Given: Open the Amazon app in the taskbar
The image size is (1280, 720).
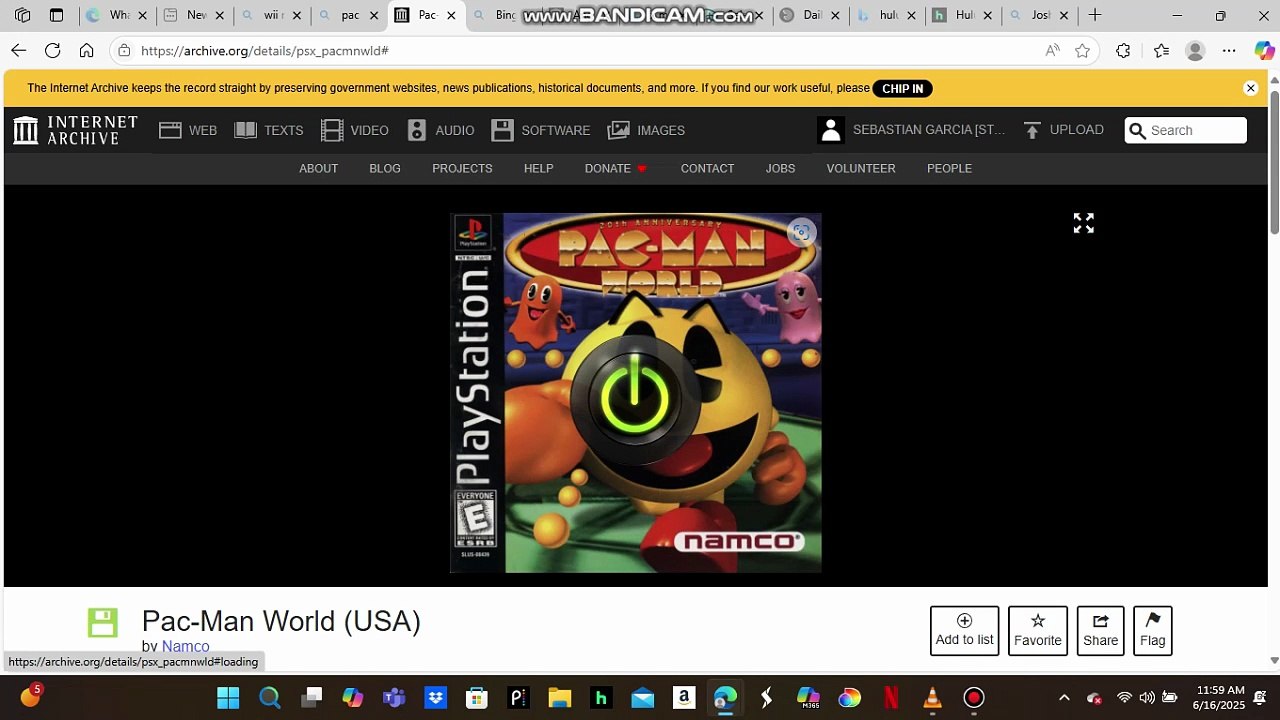Looking at the screenshot, I should click(684, 698).
